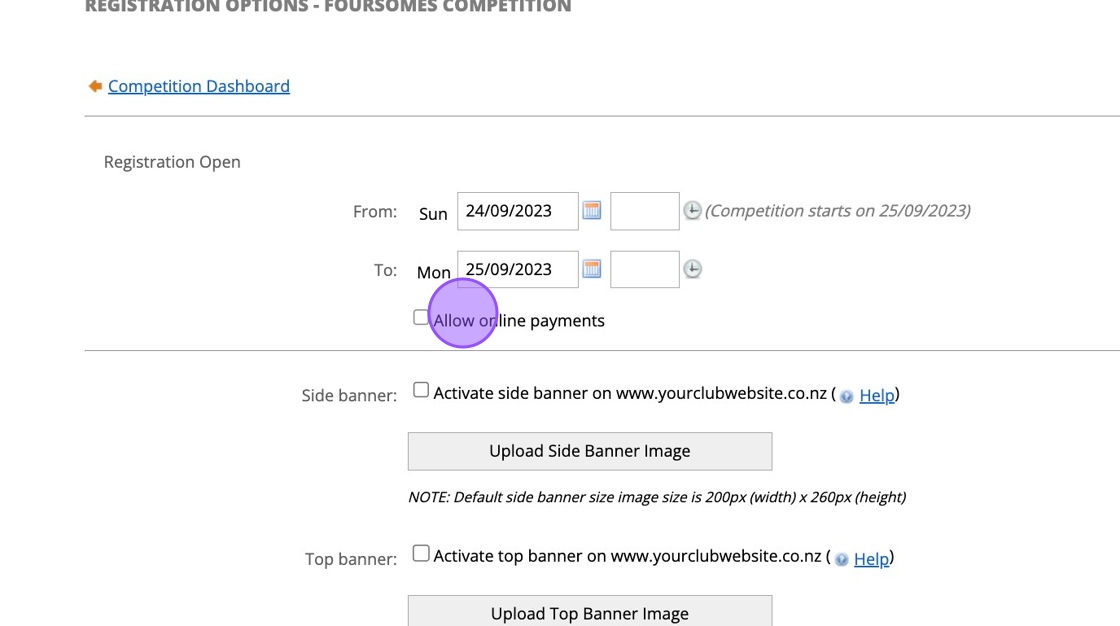
Task: Open the From date calendar picker icon
Action: point(592,211)
